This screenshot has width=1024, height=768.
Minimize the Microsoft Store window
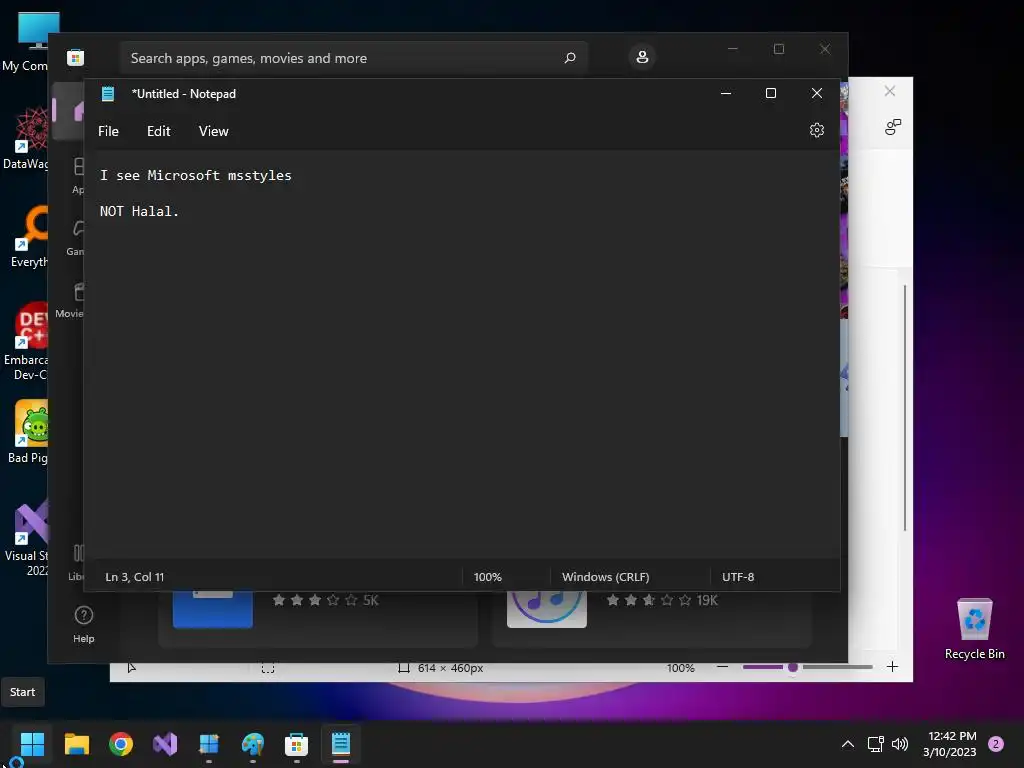pos(733,49)
